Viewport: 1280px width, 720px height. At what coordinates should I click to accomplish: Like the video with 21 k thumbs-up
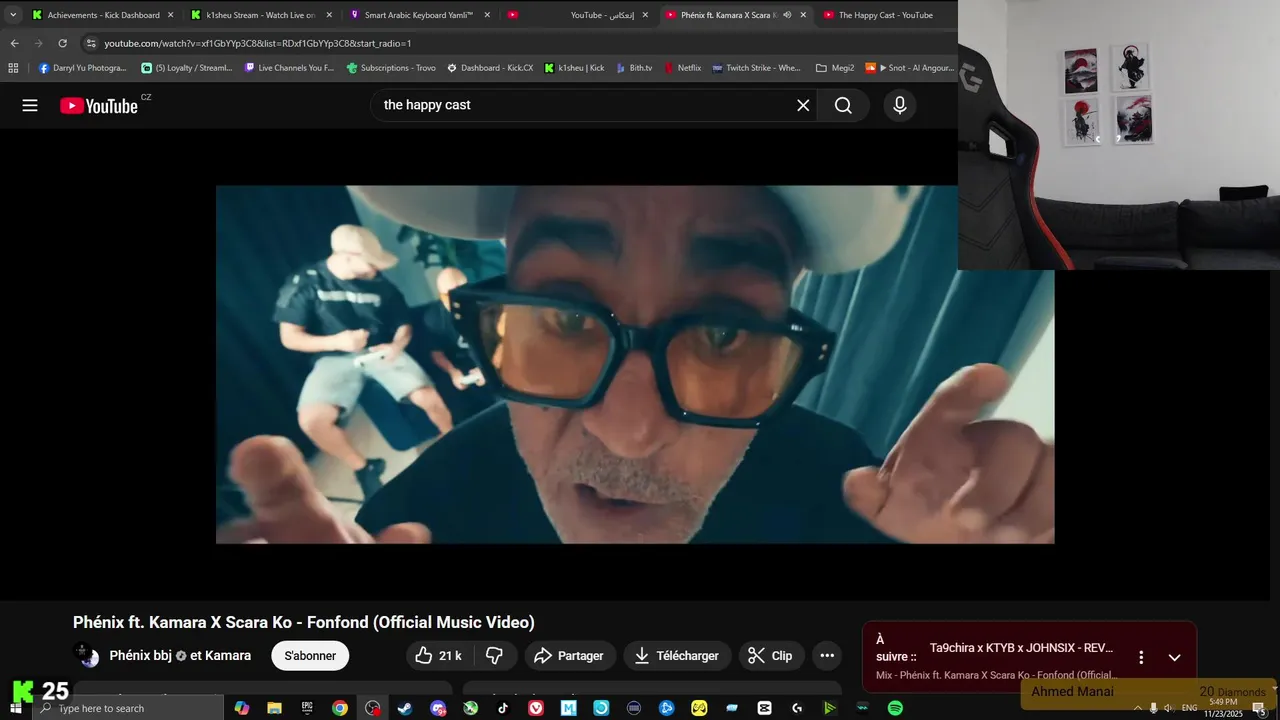438,656
